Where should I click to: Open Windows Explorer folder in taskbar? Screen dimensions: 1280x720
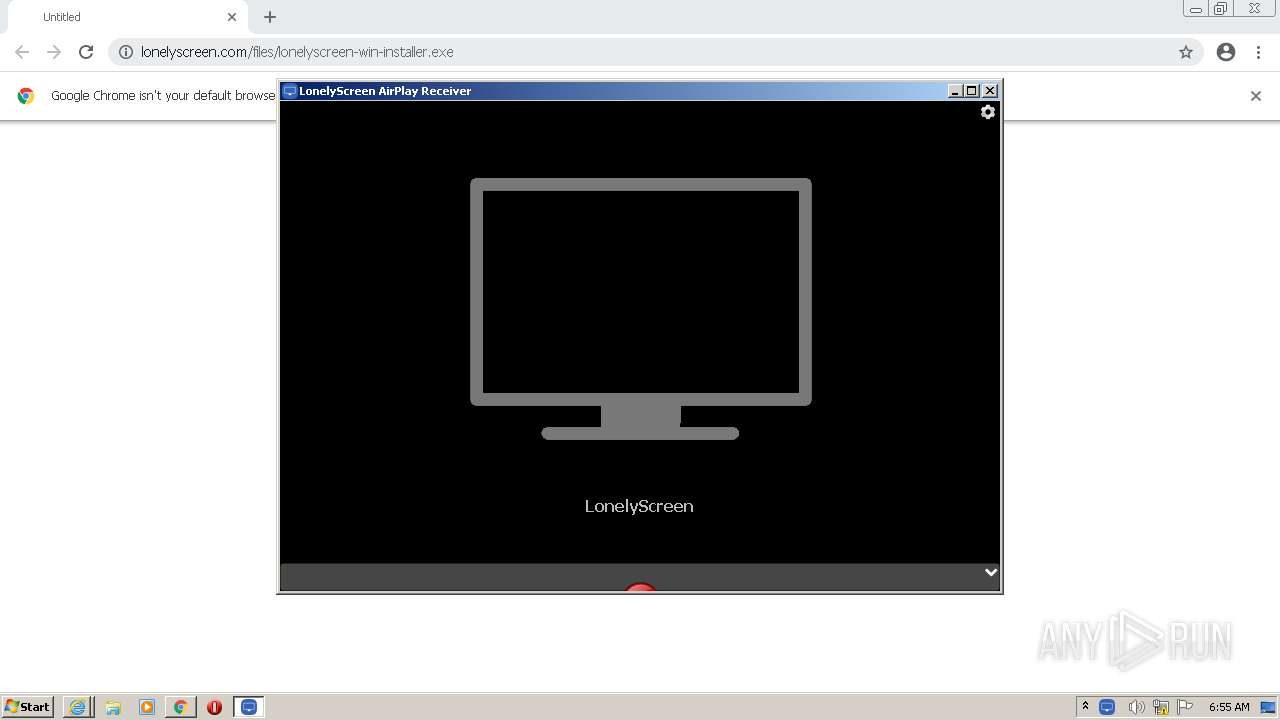pos(113,707)
